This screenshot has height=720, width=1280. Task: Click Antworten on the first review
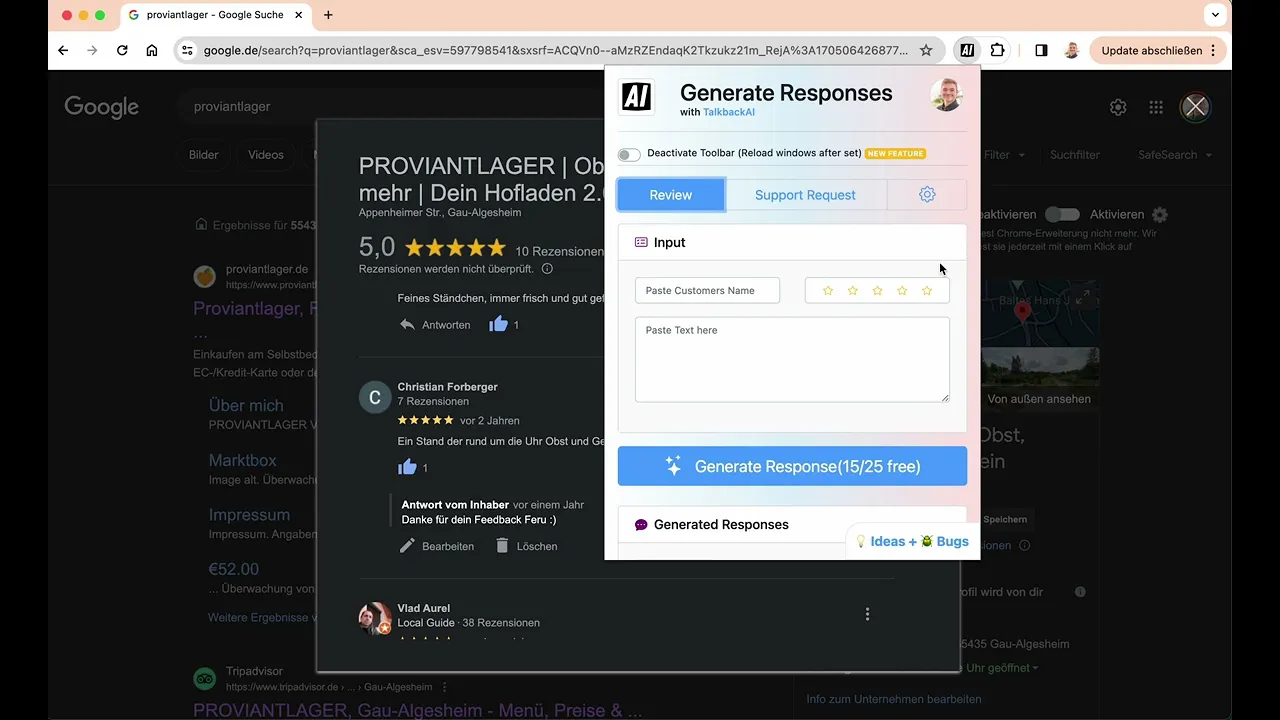pos(435,325)
